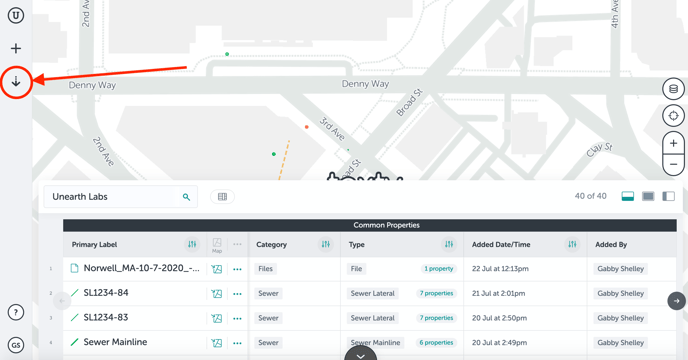The image size is (688, 360).
Task: Switch to full-screen table layout
Action: (x=648, y=196)
